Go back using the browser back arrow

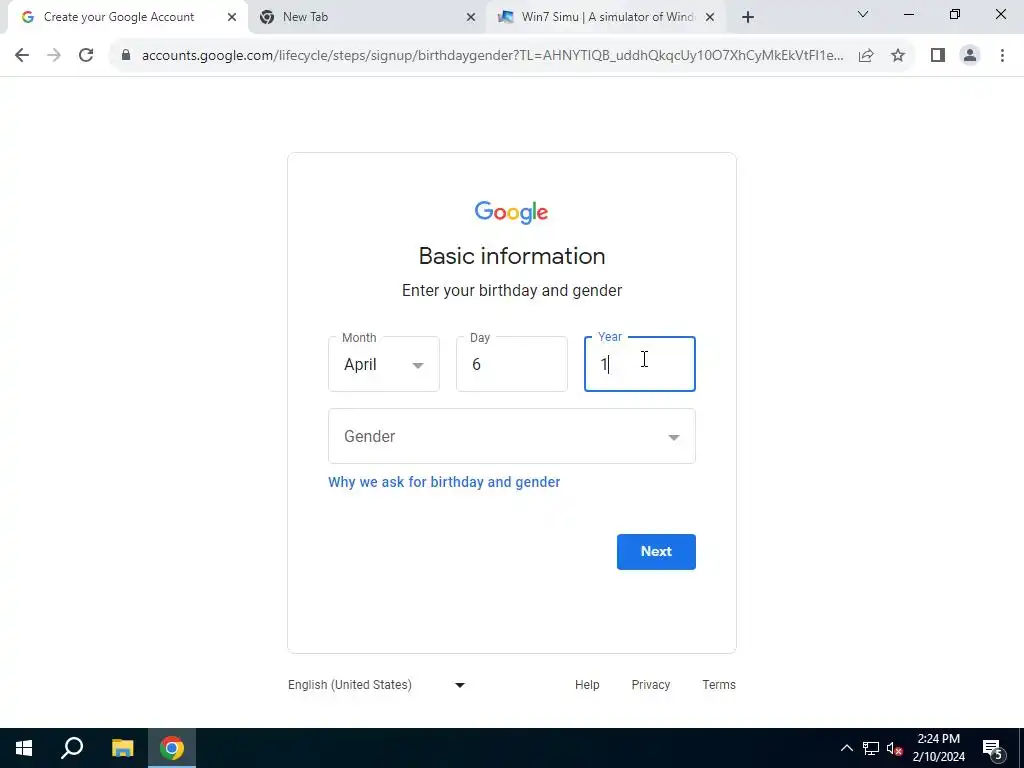[22, 56]
